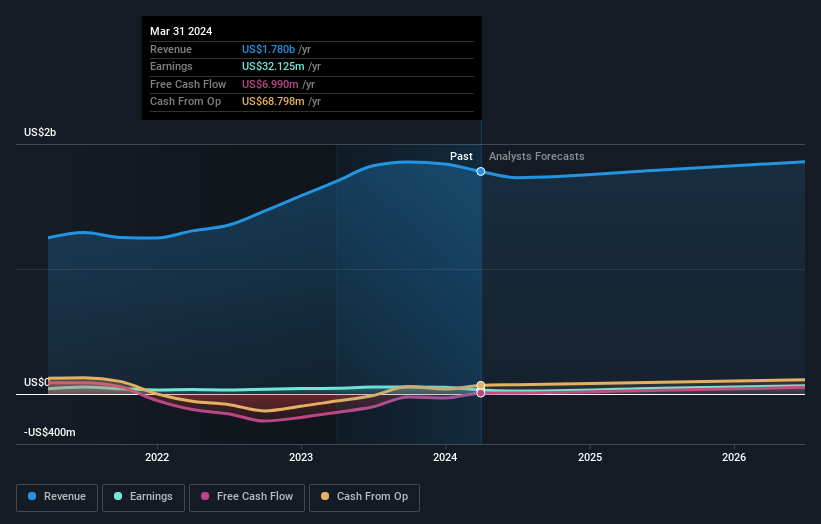This screenshot has width=821, height=524.
Task: Click the 2026 x-axis label
Action: click(734, 458)
